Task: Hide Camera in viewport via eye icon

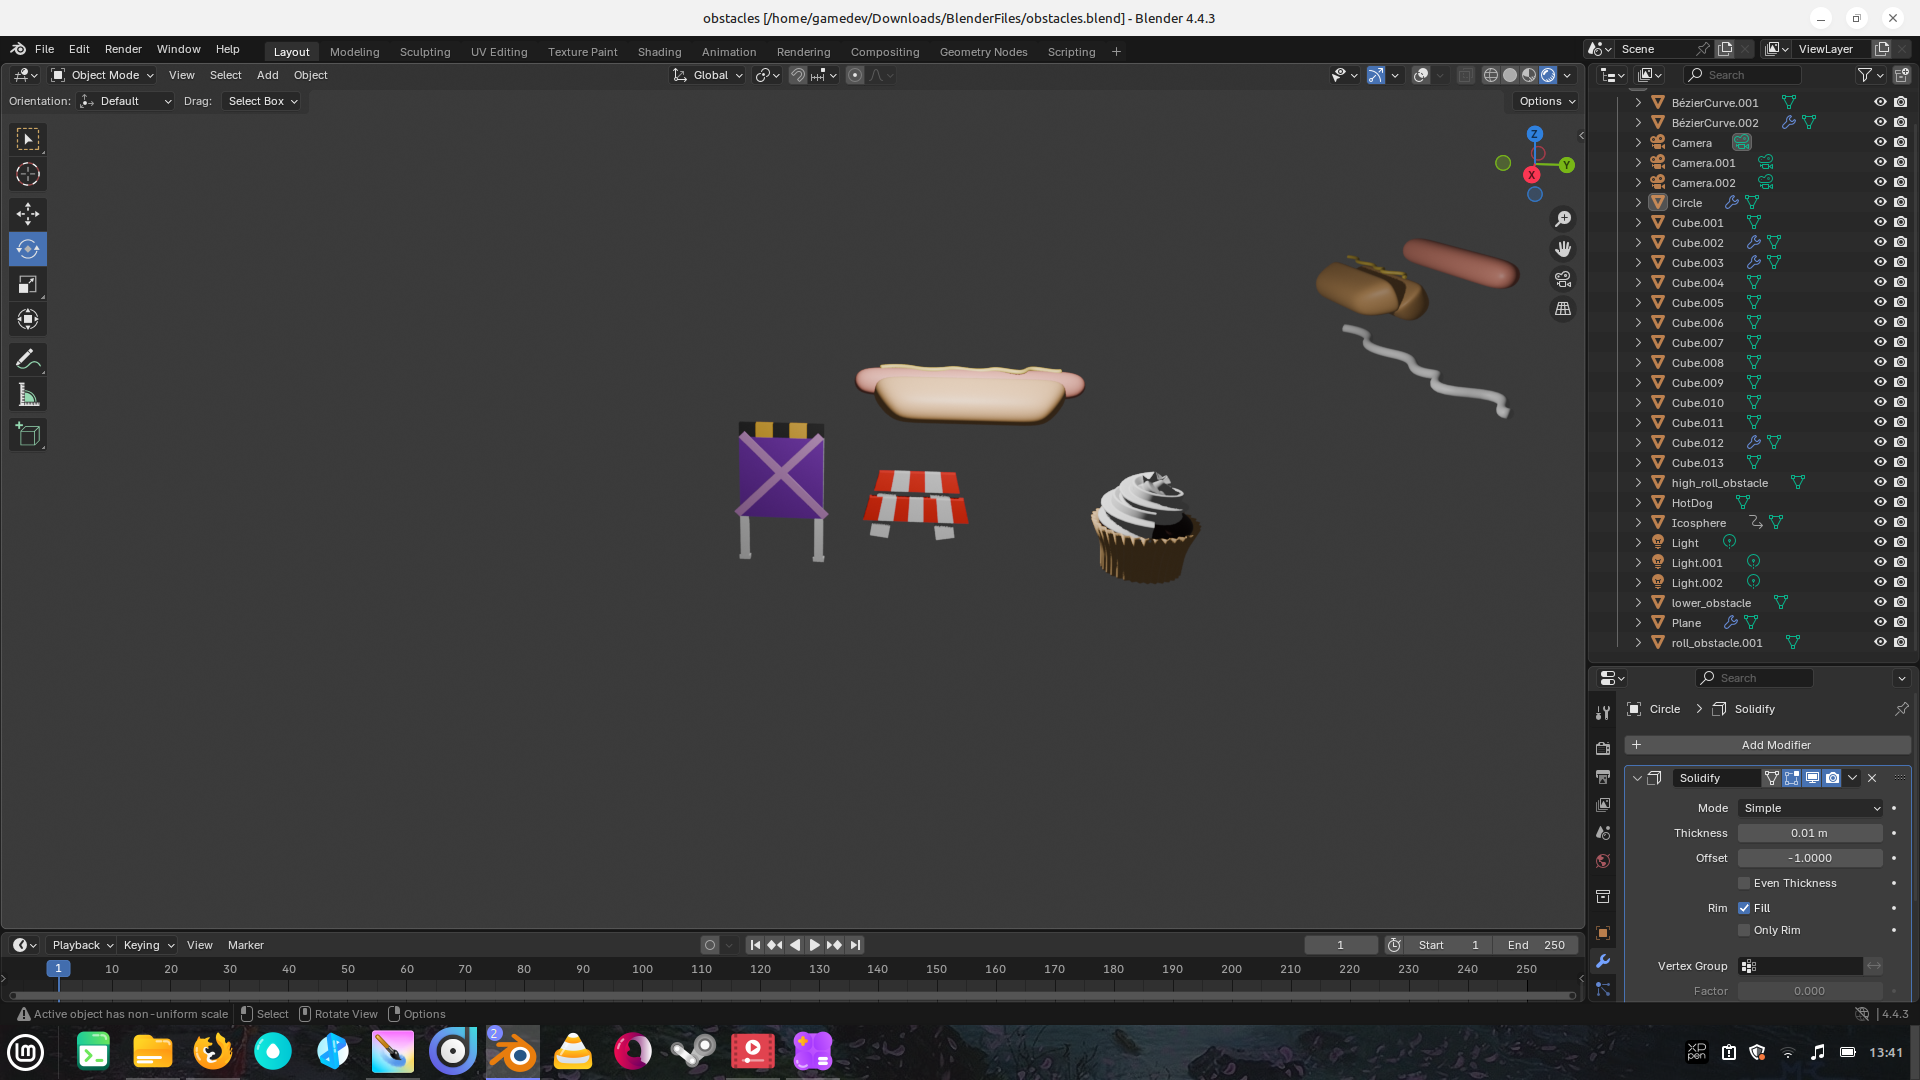Action: [1880, 142]
